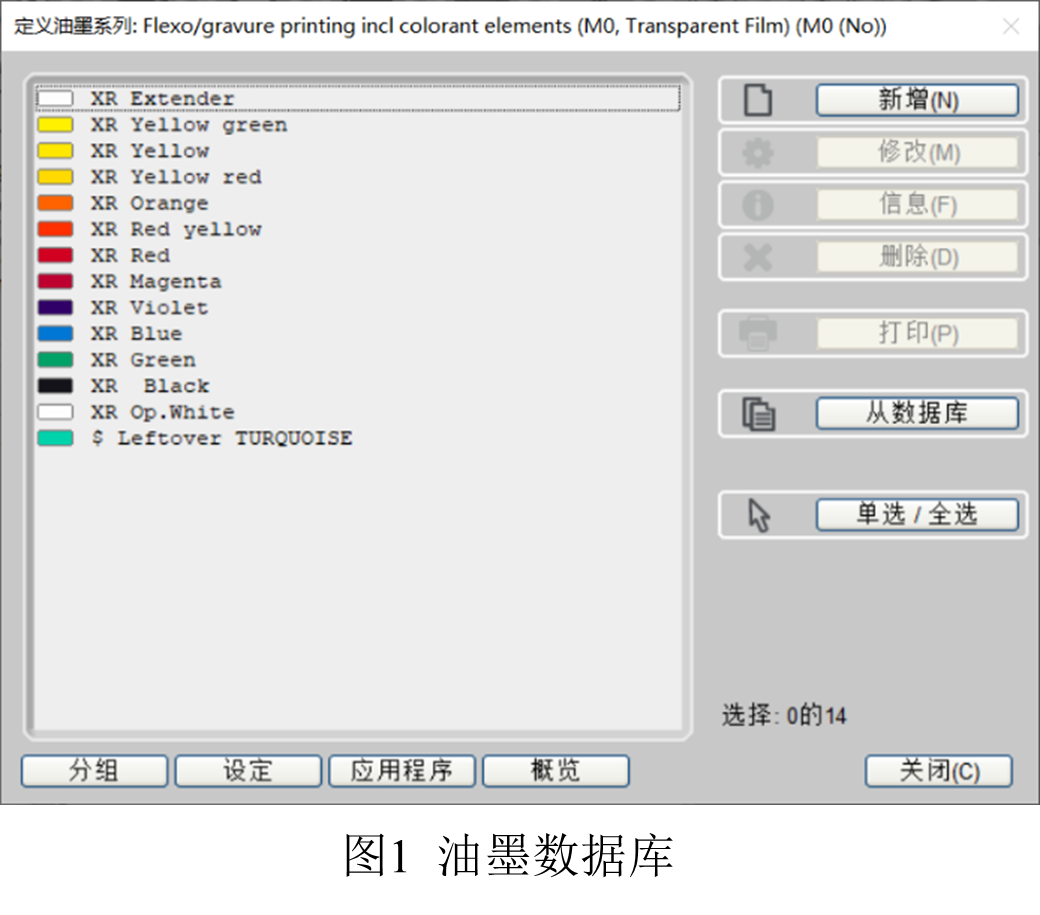Click the violet swatch of XR Violet
Screen dimensions: 1040x915
[x=55, y=308]
